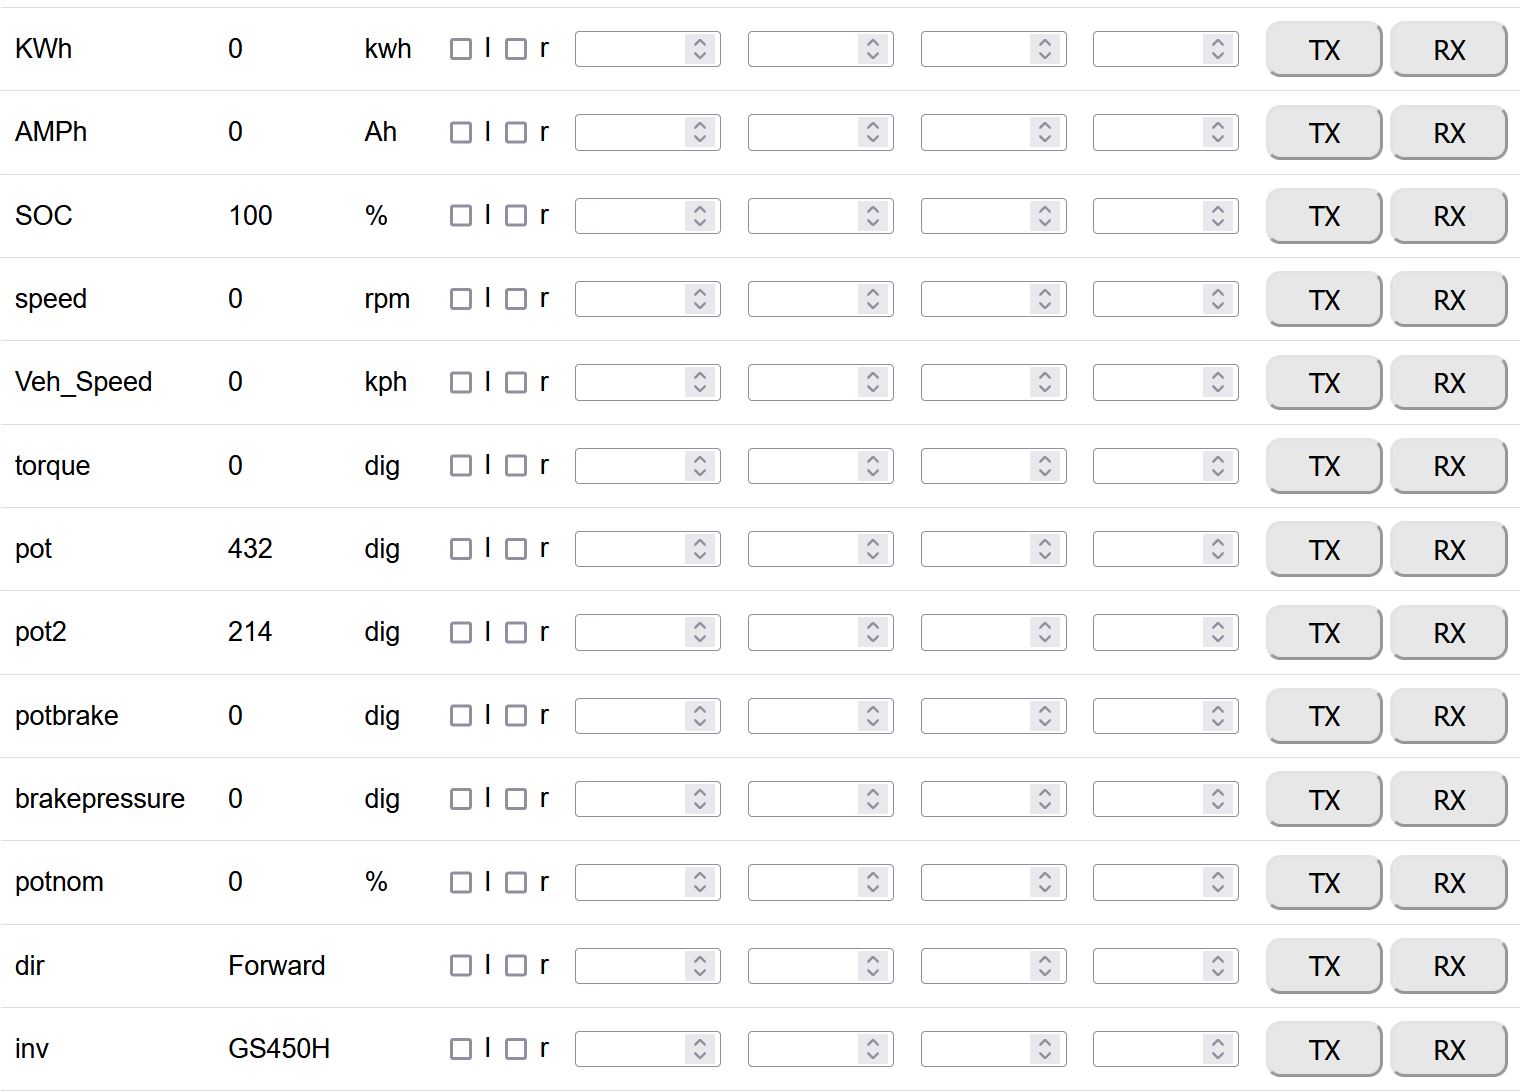Enable the 'l' checkbox in the KWh row

pyautogui.click(x=461, y=49)
